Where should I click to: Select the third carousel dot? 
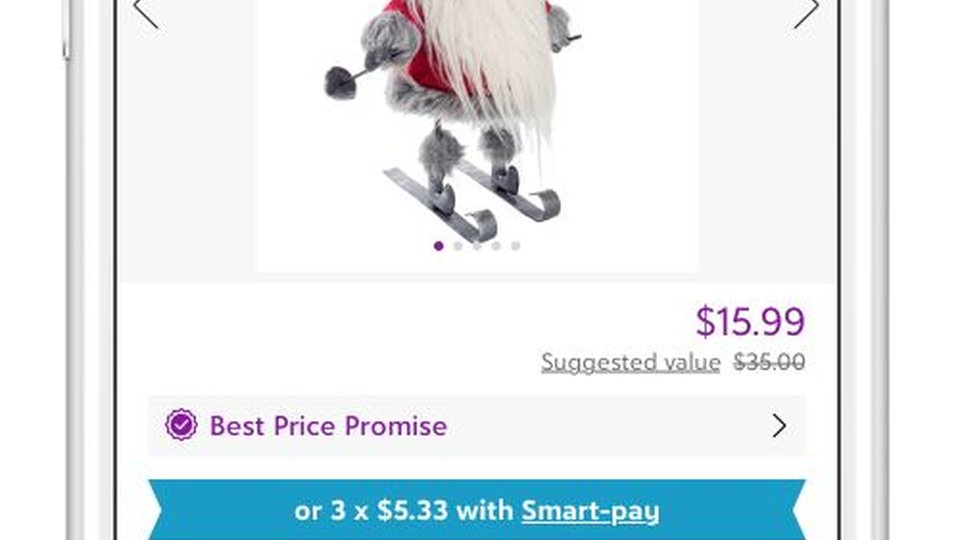(x=477, y=246)
